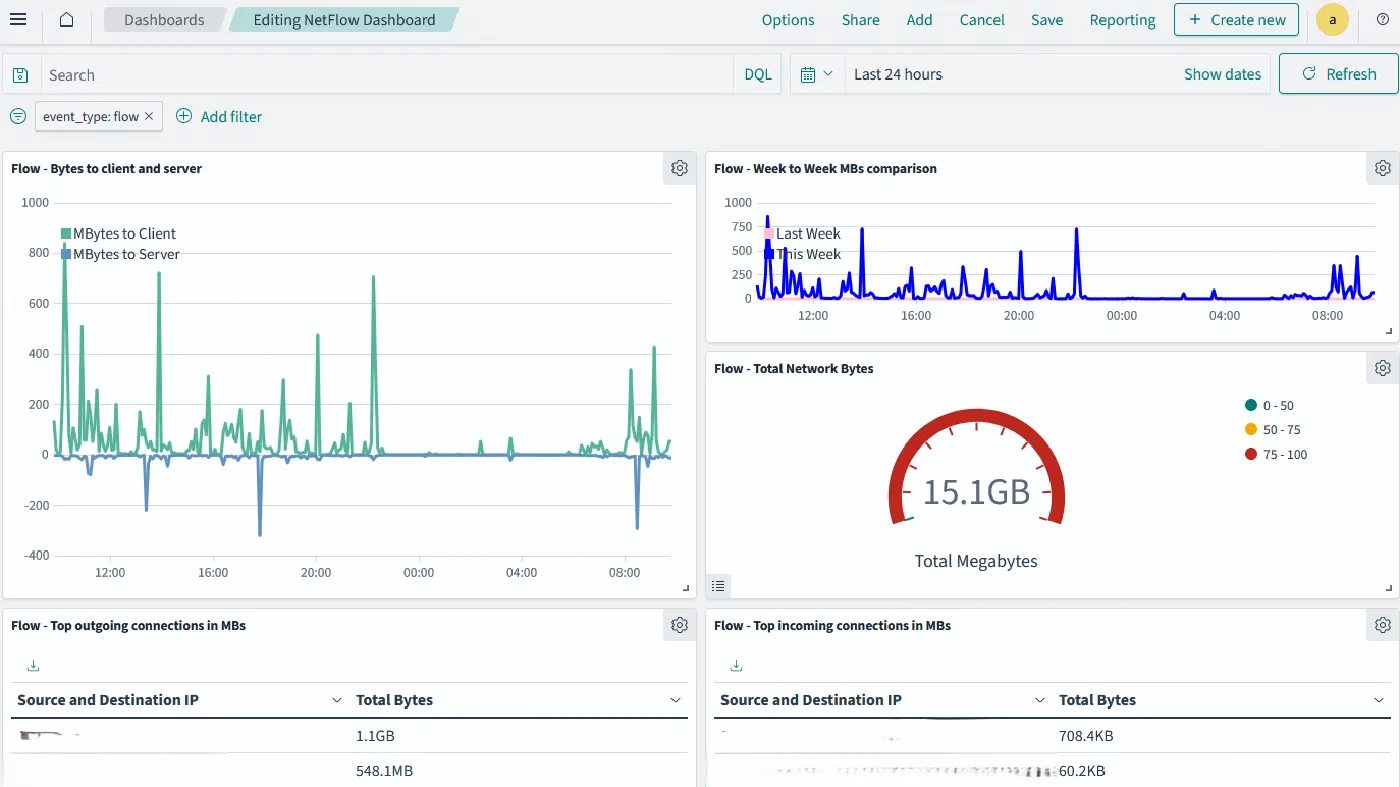Expand Total Bytes column menu in outgoing table
This screenshot has height=787, width=1400.
676,700
